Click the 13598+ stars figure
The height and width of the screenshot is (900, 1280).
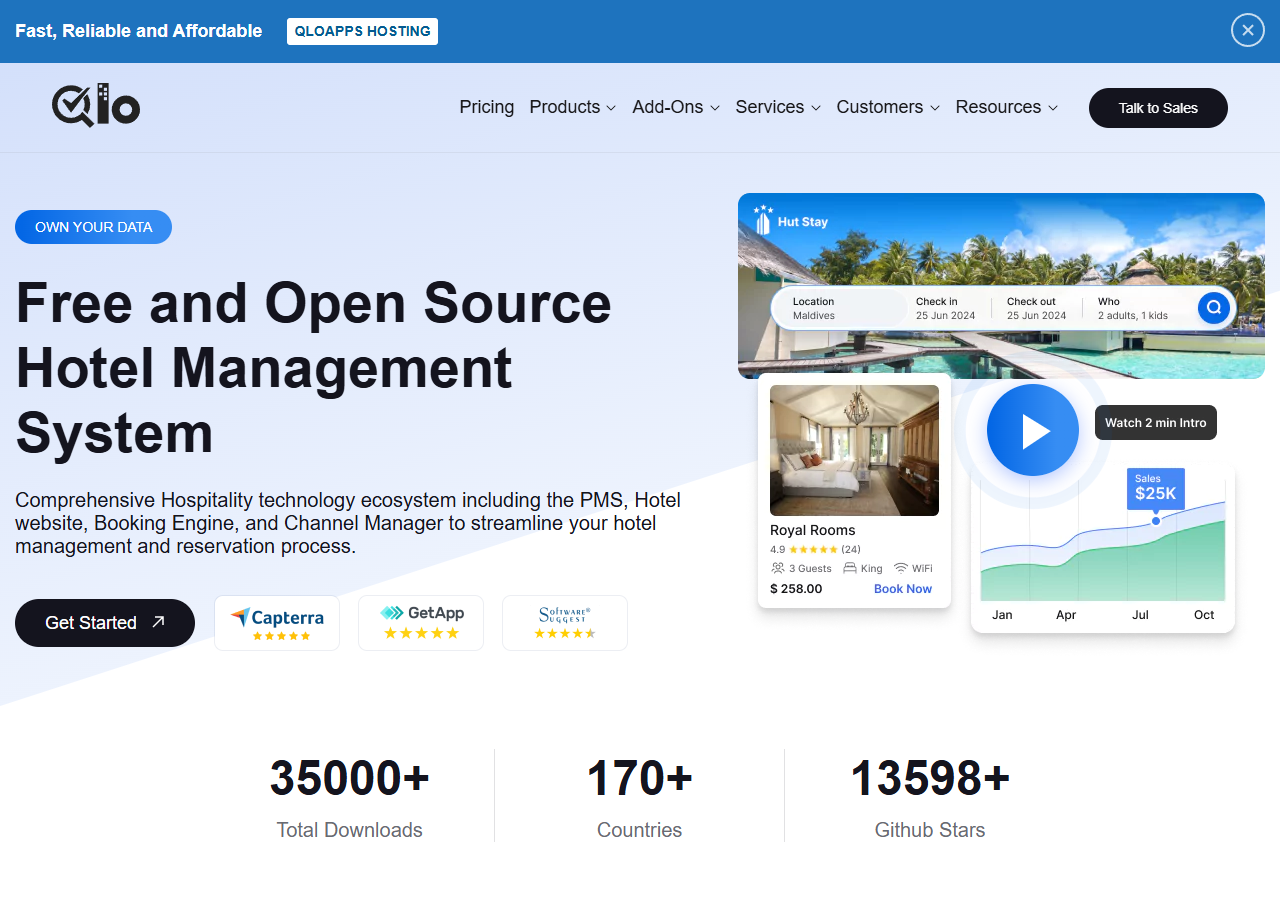click(x=930, y=779)
